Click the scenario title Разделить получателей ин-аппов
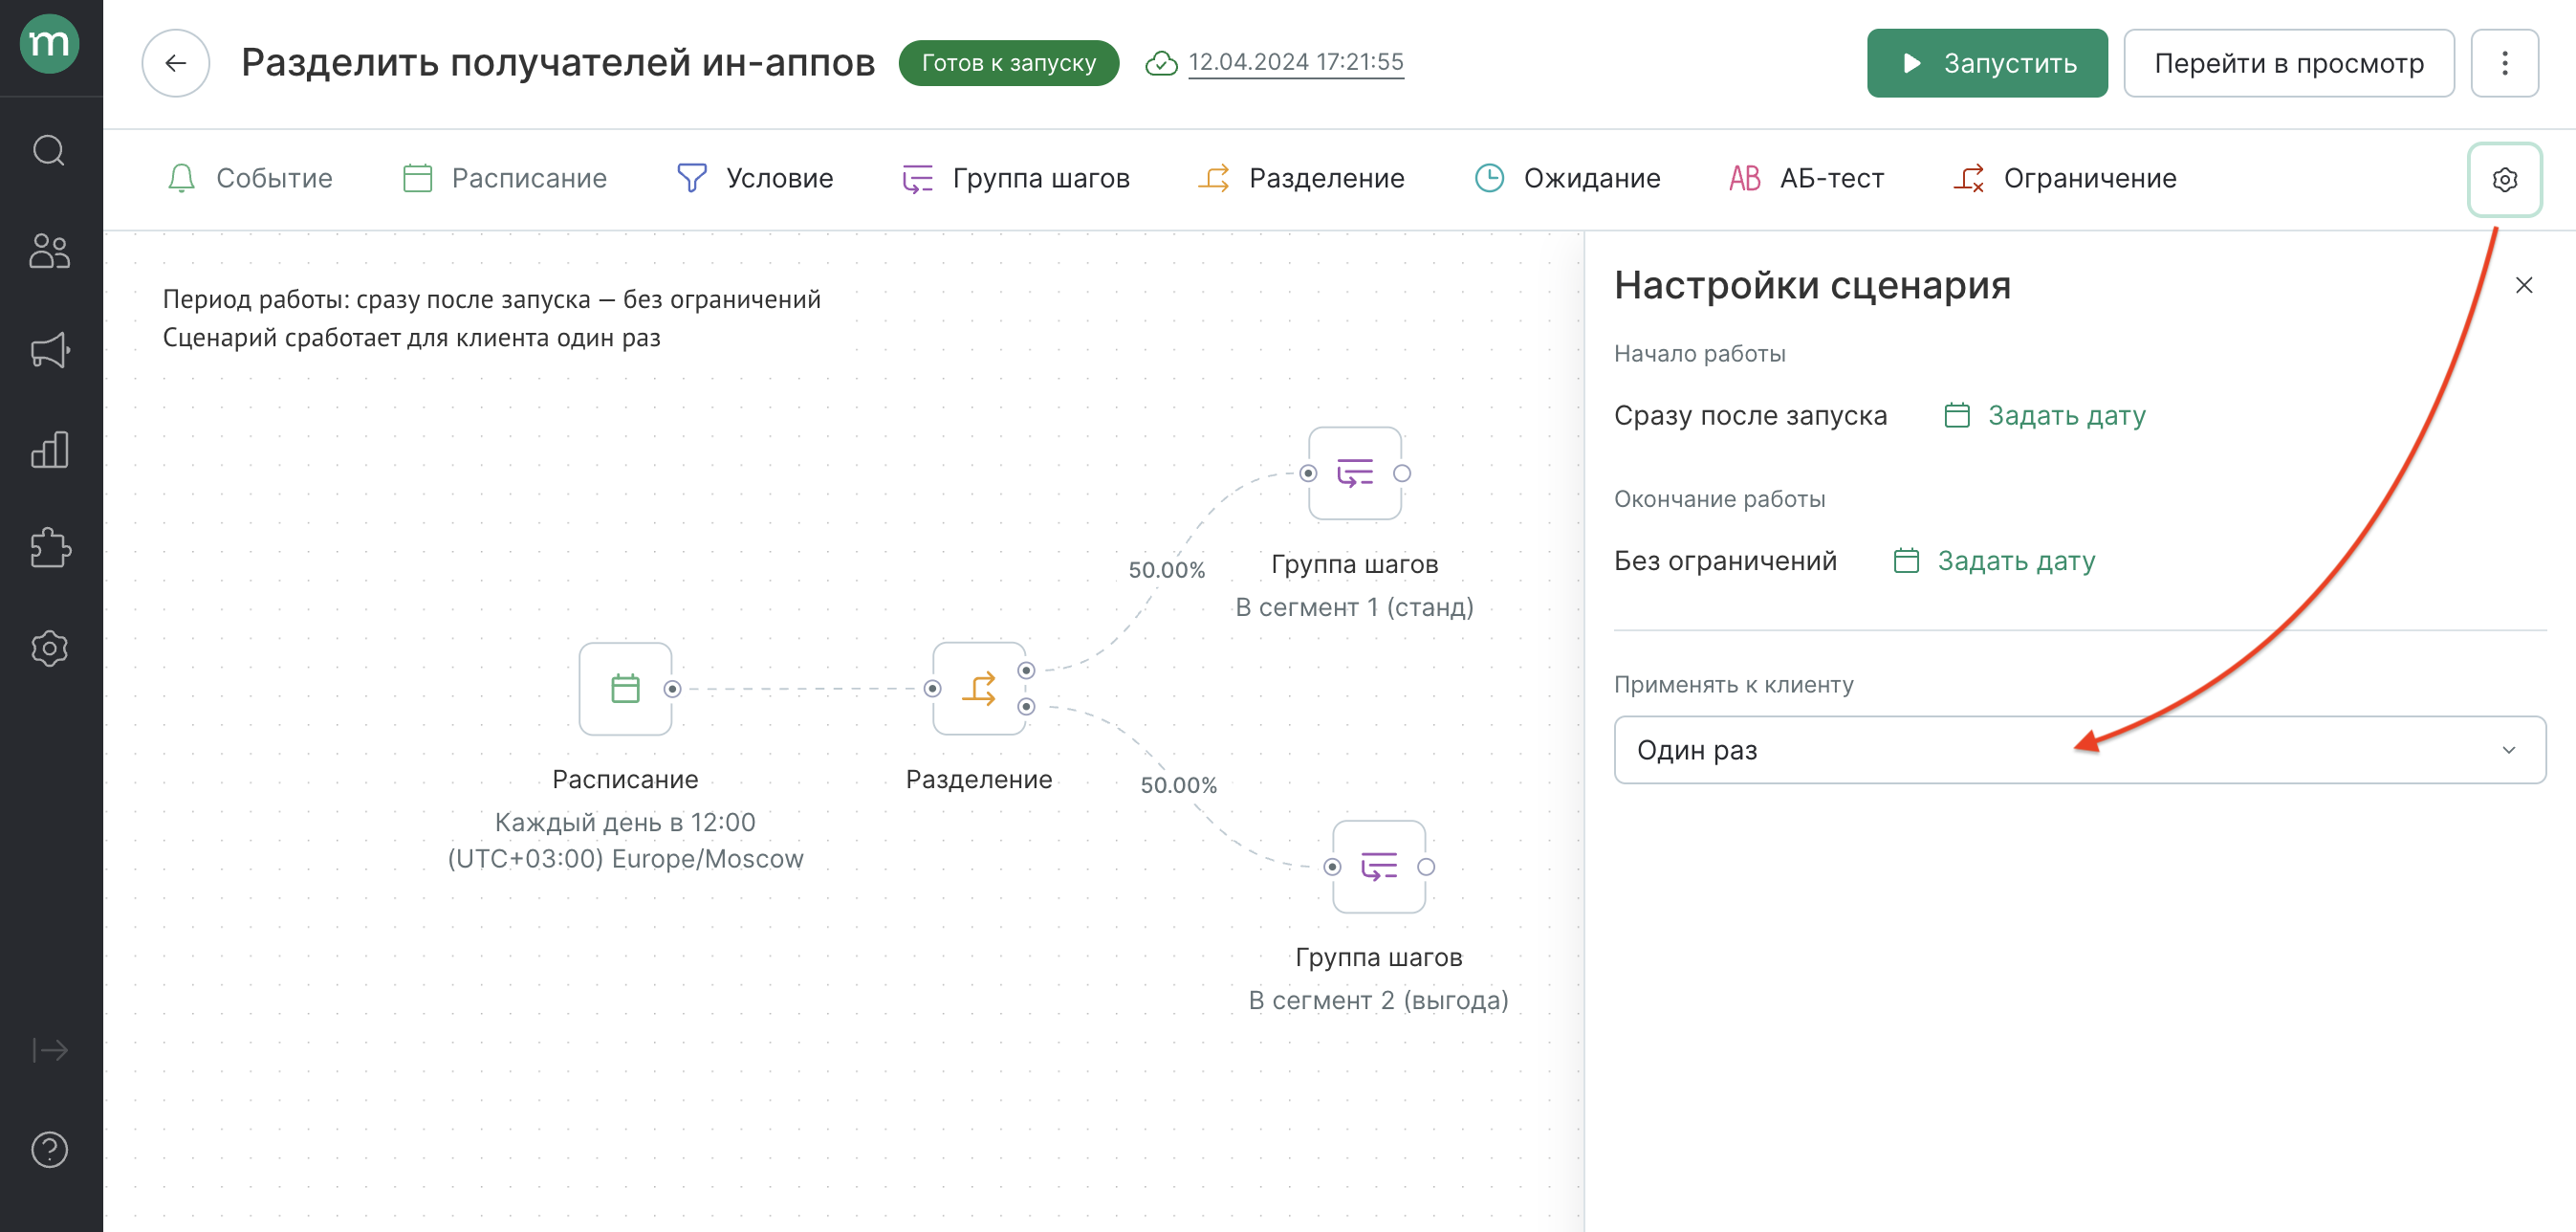The image size is (2576, 1232). [558, 63]
